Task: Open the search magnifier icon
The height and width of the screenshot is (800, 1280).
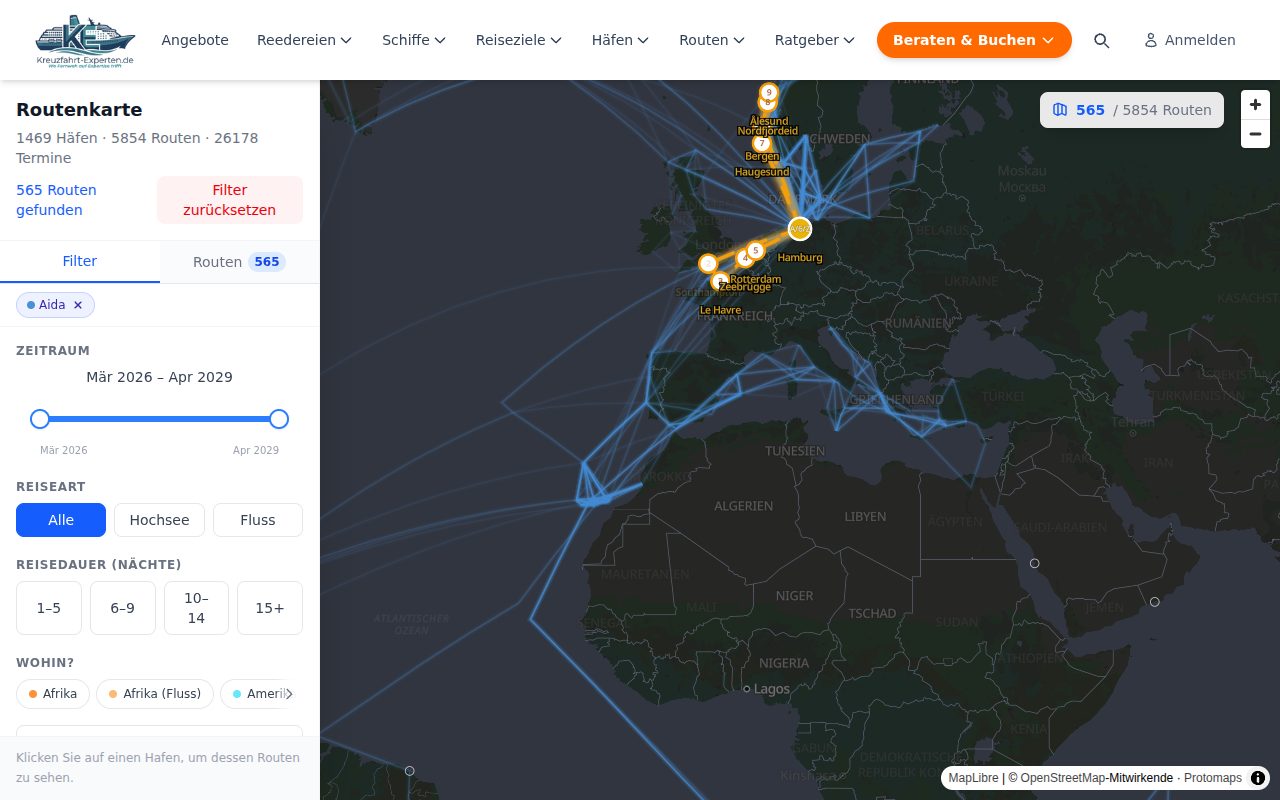Action: pos(1101,40)
